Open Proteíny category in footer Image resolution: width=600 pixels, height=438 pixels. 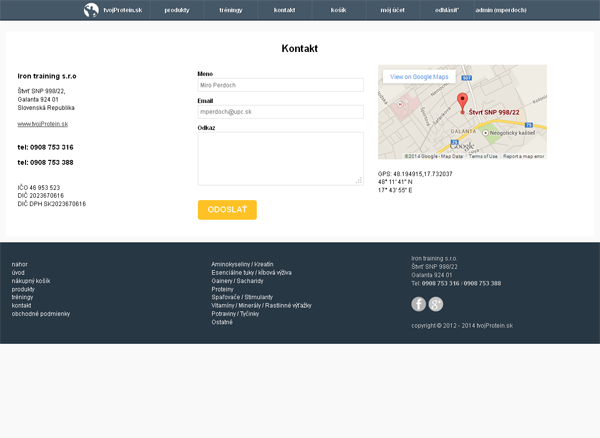222,289
